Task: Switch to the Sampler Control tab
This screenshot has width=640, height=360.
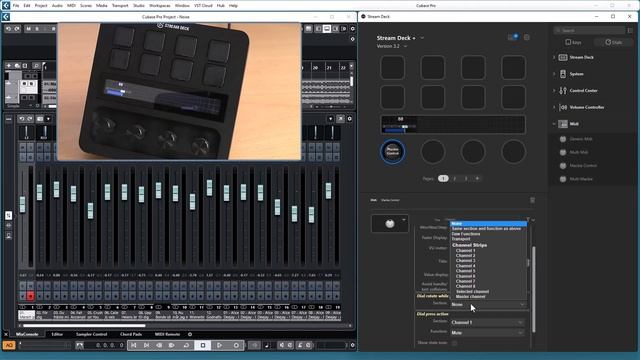Action: point(91,334)
